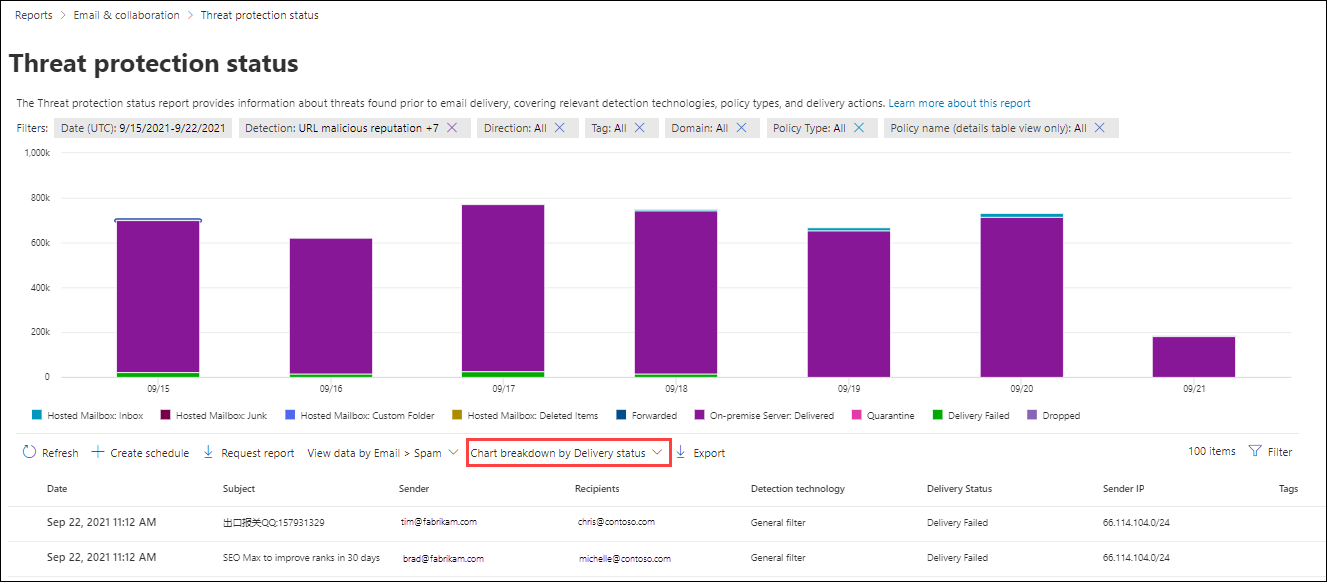Image resolution: width=1327 pixels, height=582 pixels.
Task: Go to Email & collaboration breadcrumb
Action: 127,15
